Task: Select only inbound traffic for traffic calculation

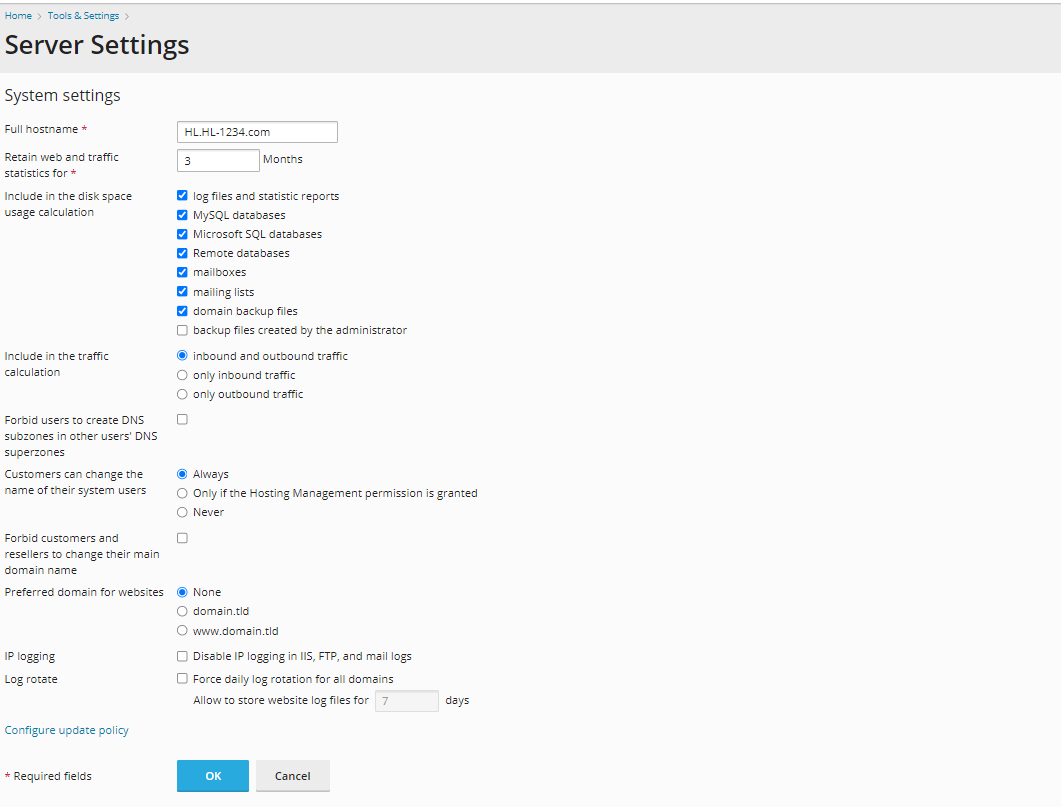Action: click(182, 374)
